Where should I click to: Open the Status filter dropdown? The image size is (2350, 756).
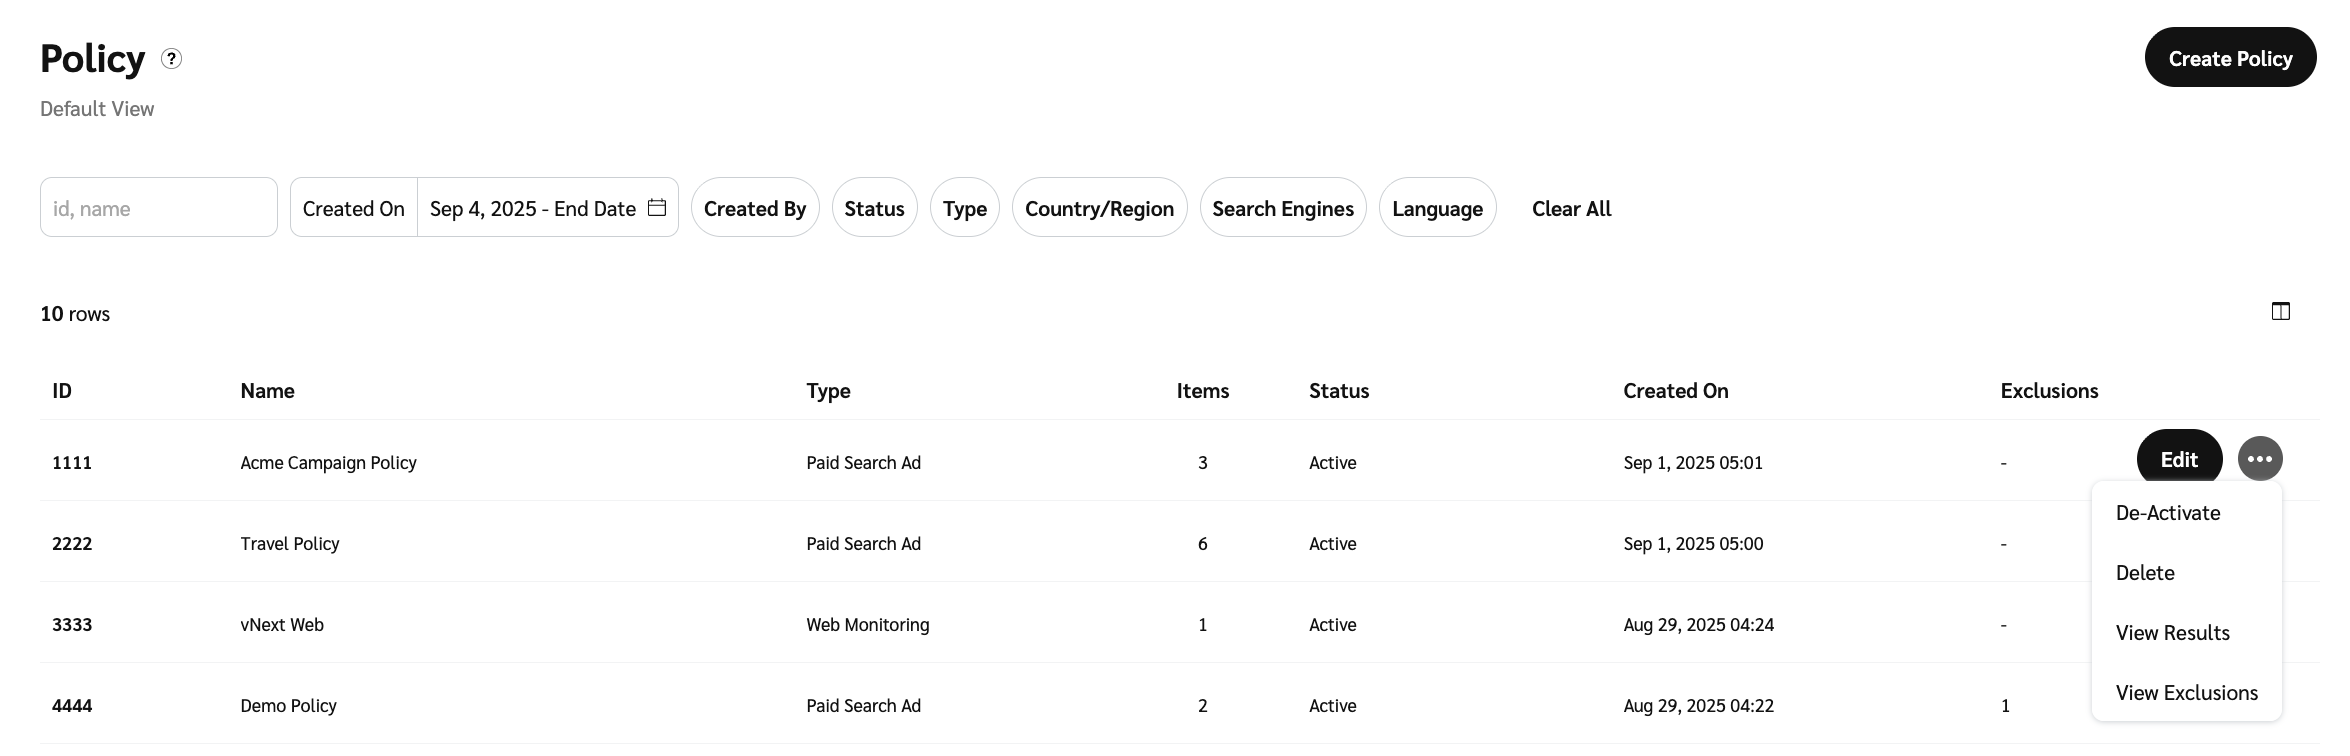point(874,208)
